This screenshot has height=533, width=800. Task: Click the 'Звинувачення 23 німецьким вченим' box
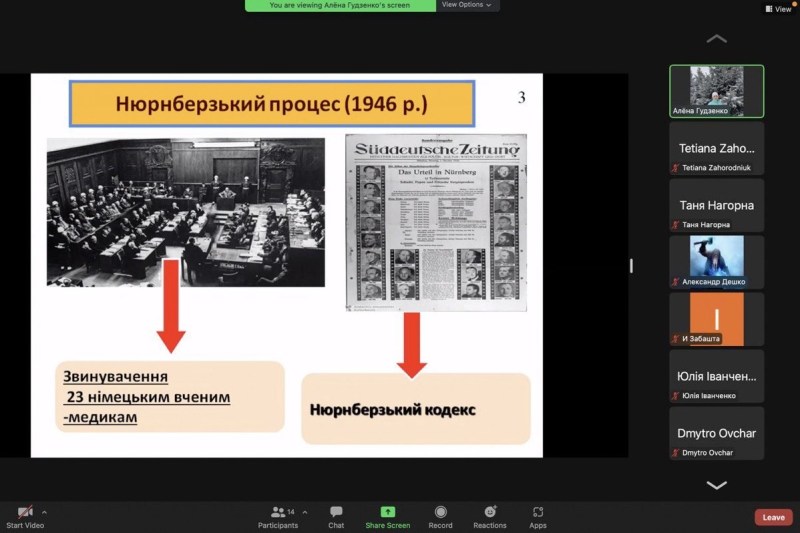click(x=170, y=397)
